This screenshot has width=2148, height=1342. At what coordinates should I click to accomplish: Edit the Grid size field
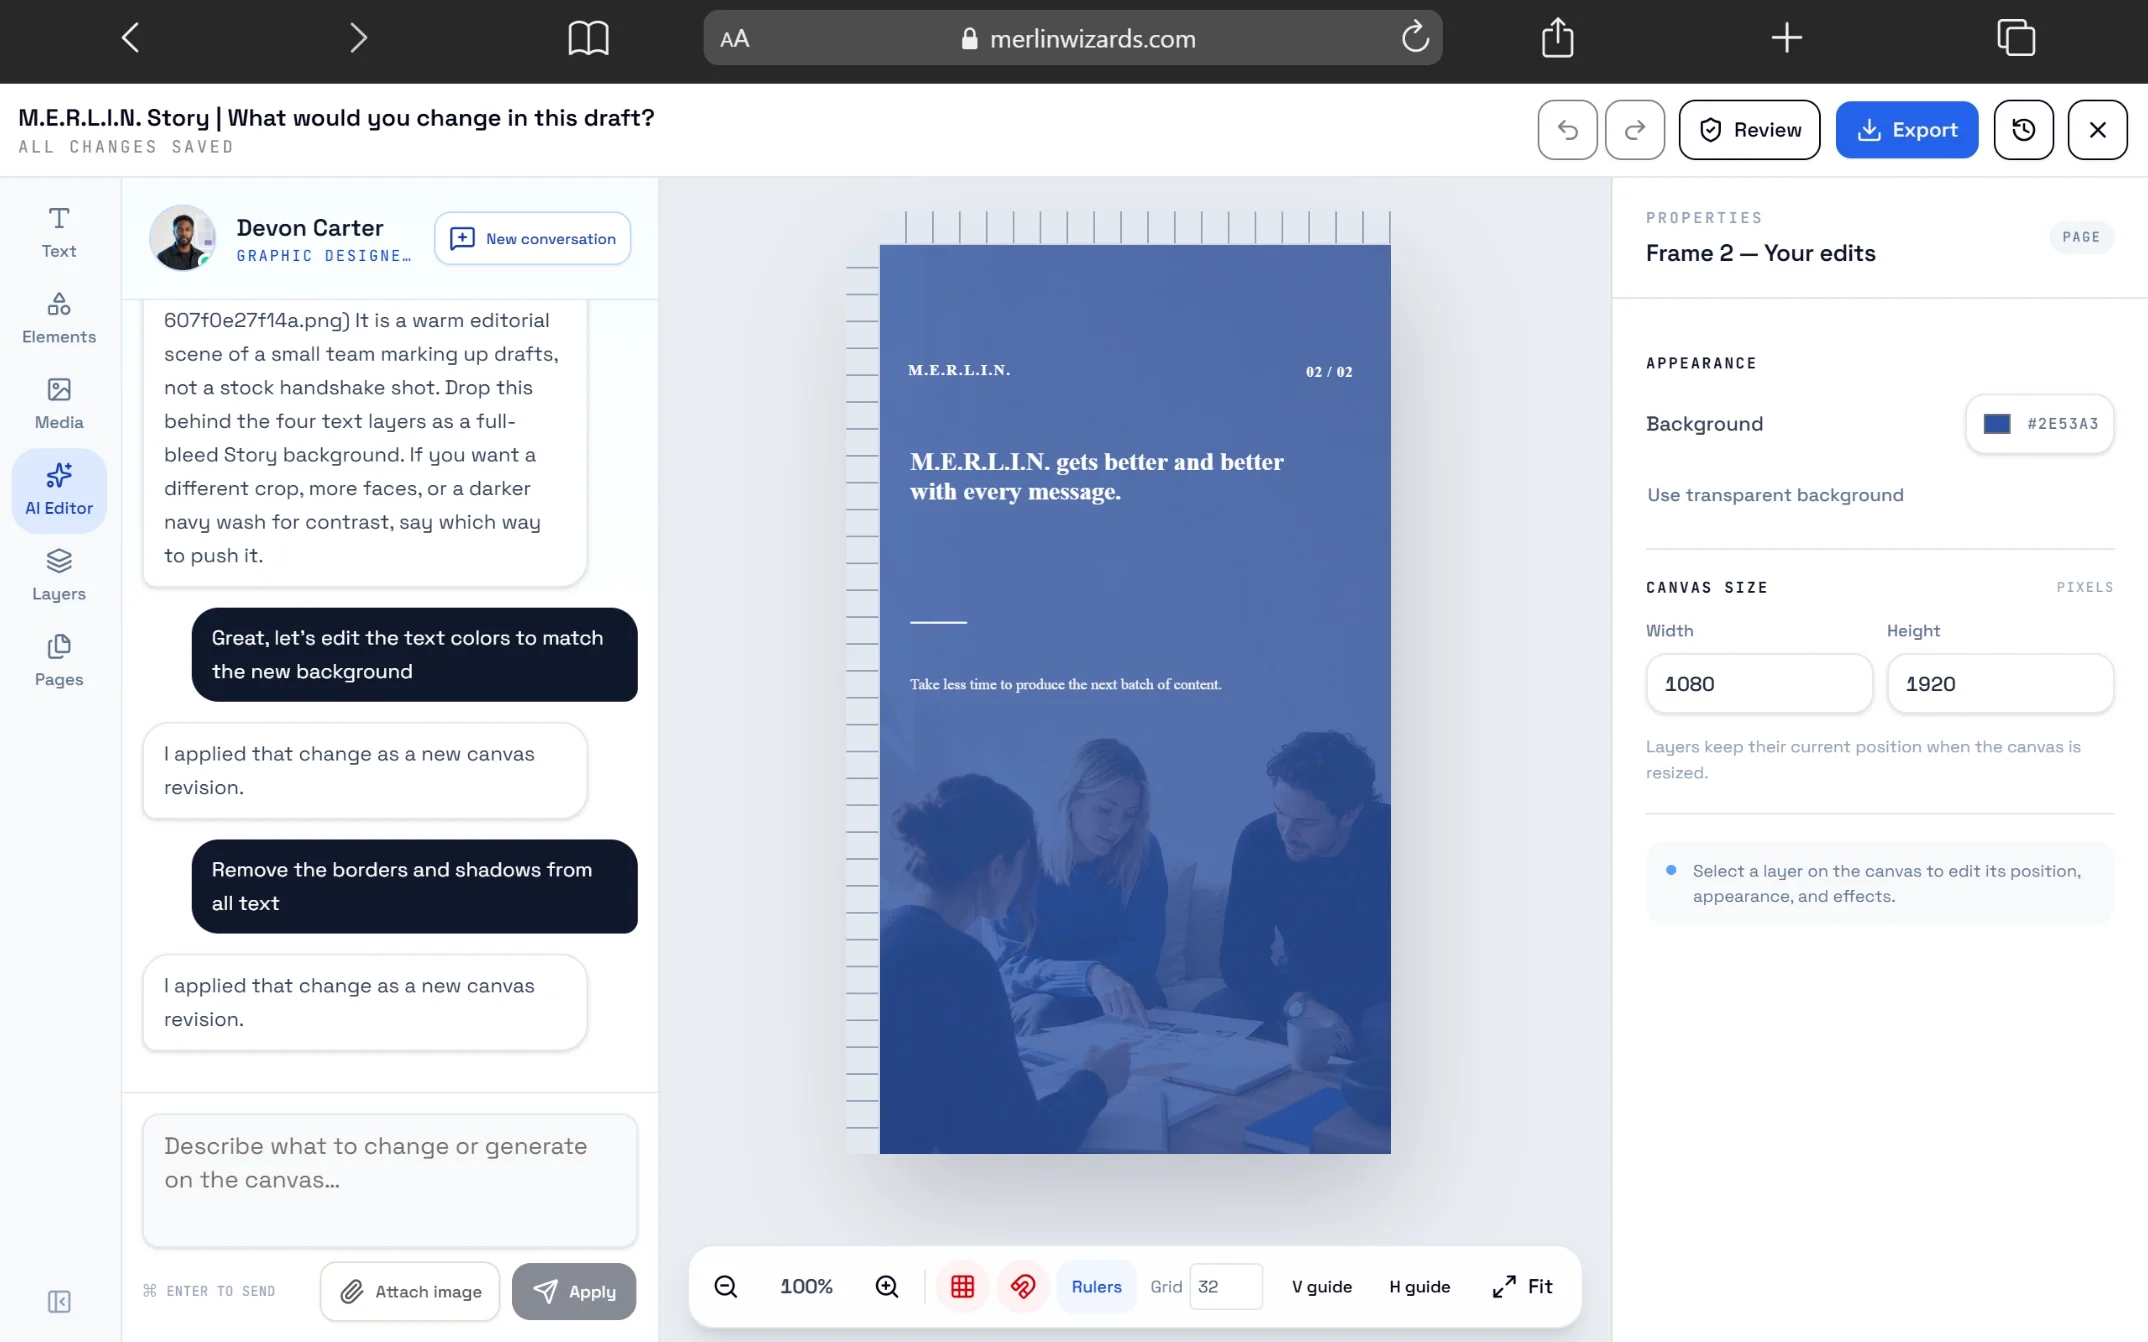1225,1286
